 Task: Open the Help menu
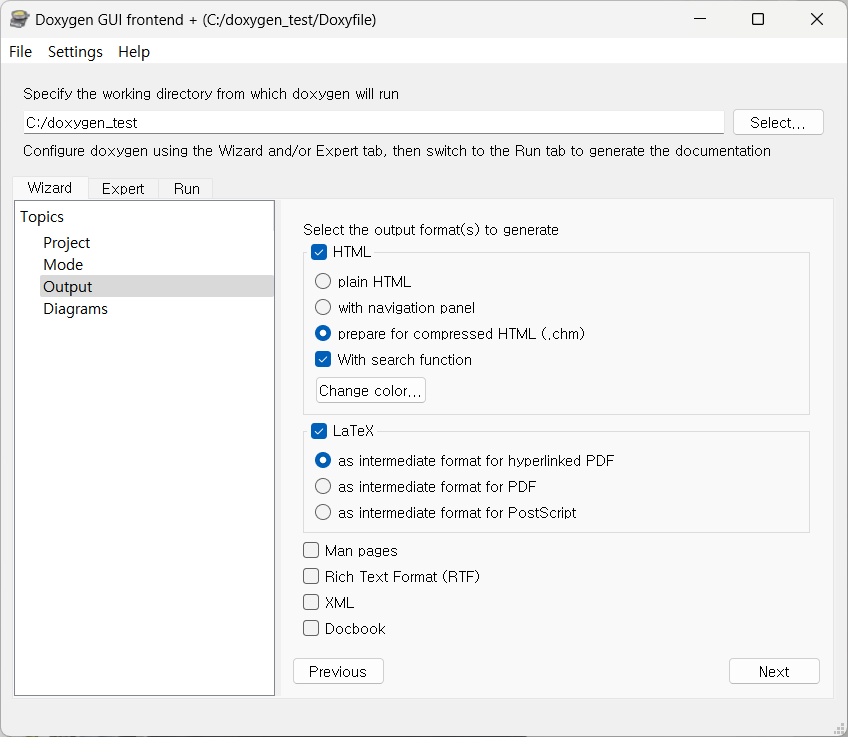(x=134, y=52)
